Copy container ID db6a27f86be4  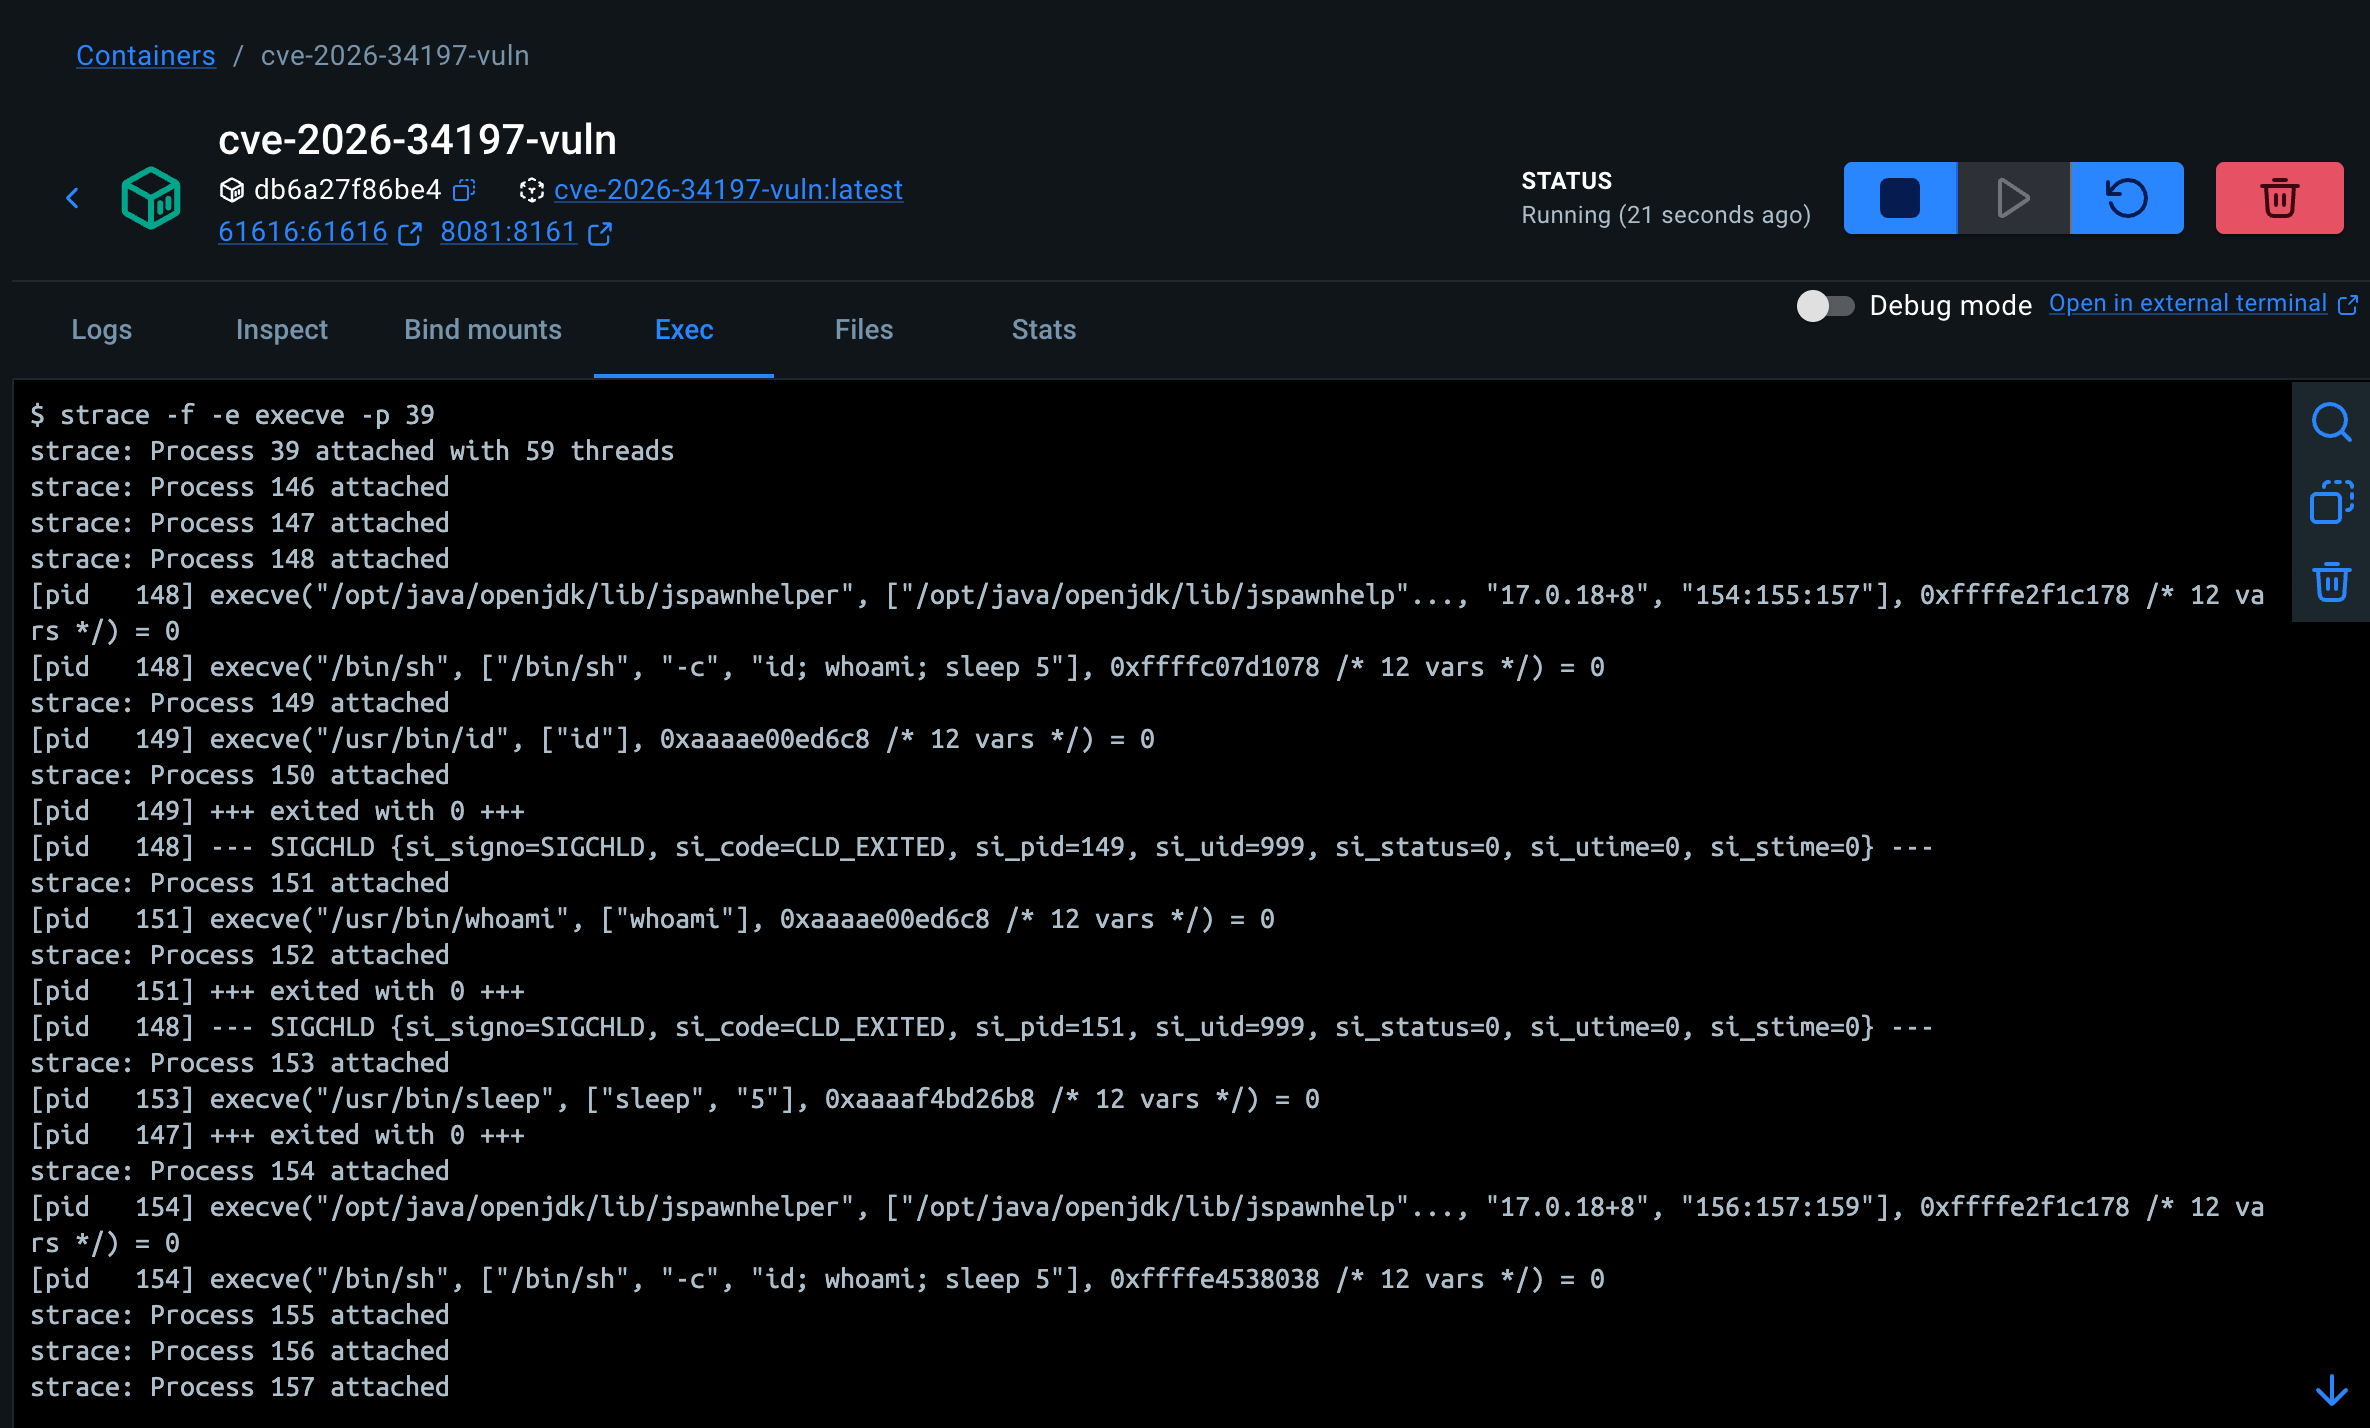(x=464, y=190)
